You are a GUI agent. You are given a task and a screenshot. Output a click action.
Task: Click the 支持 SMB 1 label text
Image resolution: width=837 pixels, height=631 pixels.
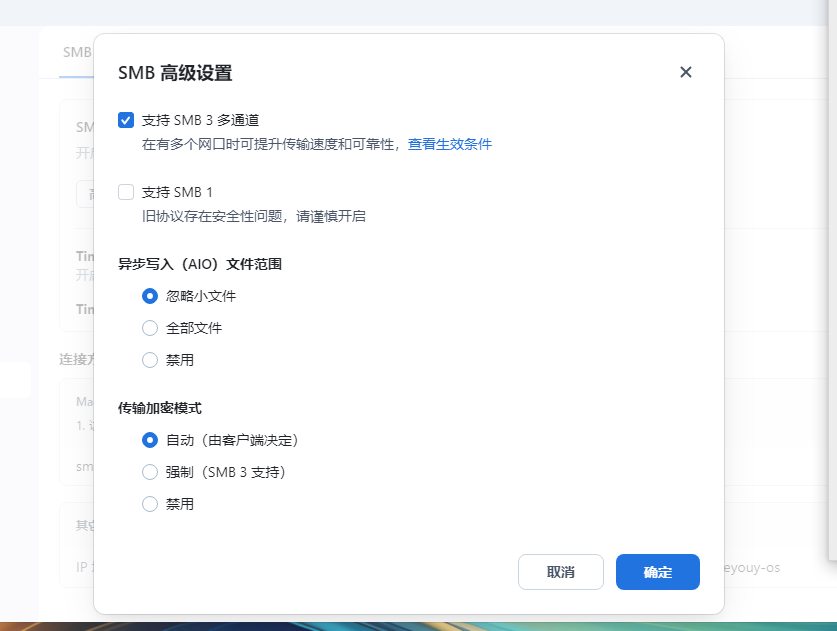point(177,192)
